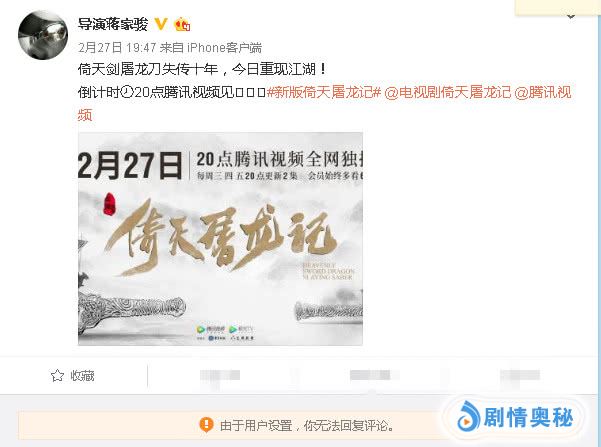The image size is (601, 447).
Task: Click the membership crown icon beside the username
Action: (x=182, y=25)
